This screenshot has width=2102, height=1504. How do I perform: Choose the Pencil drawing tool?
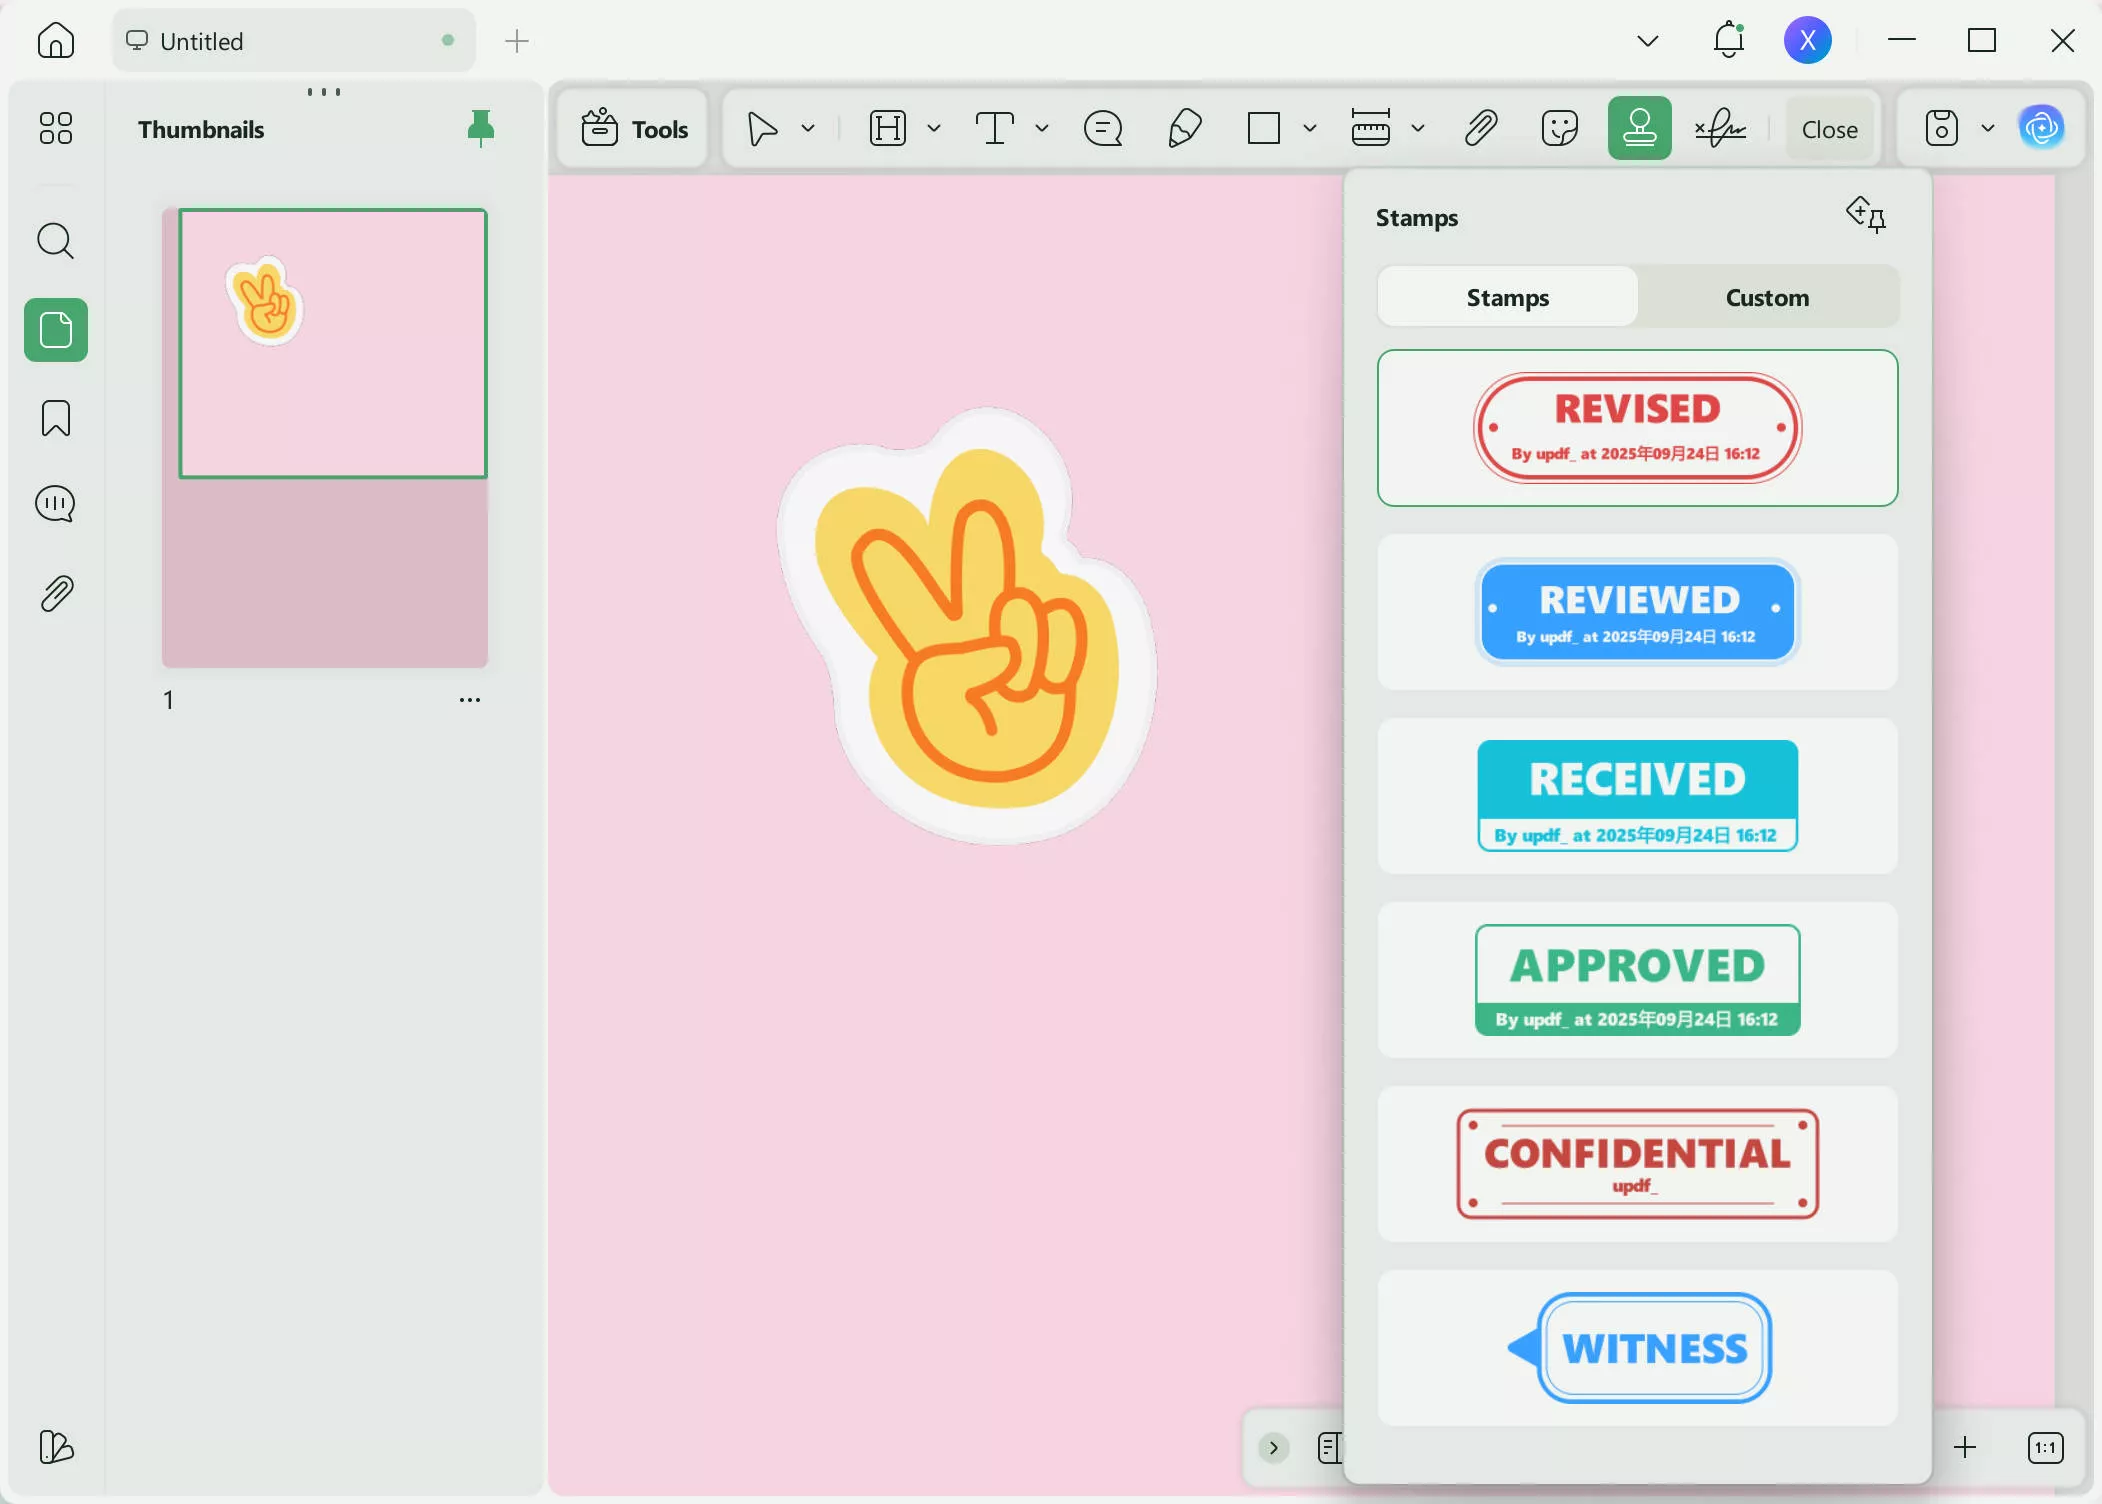(x=1184, y=128)
